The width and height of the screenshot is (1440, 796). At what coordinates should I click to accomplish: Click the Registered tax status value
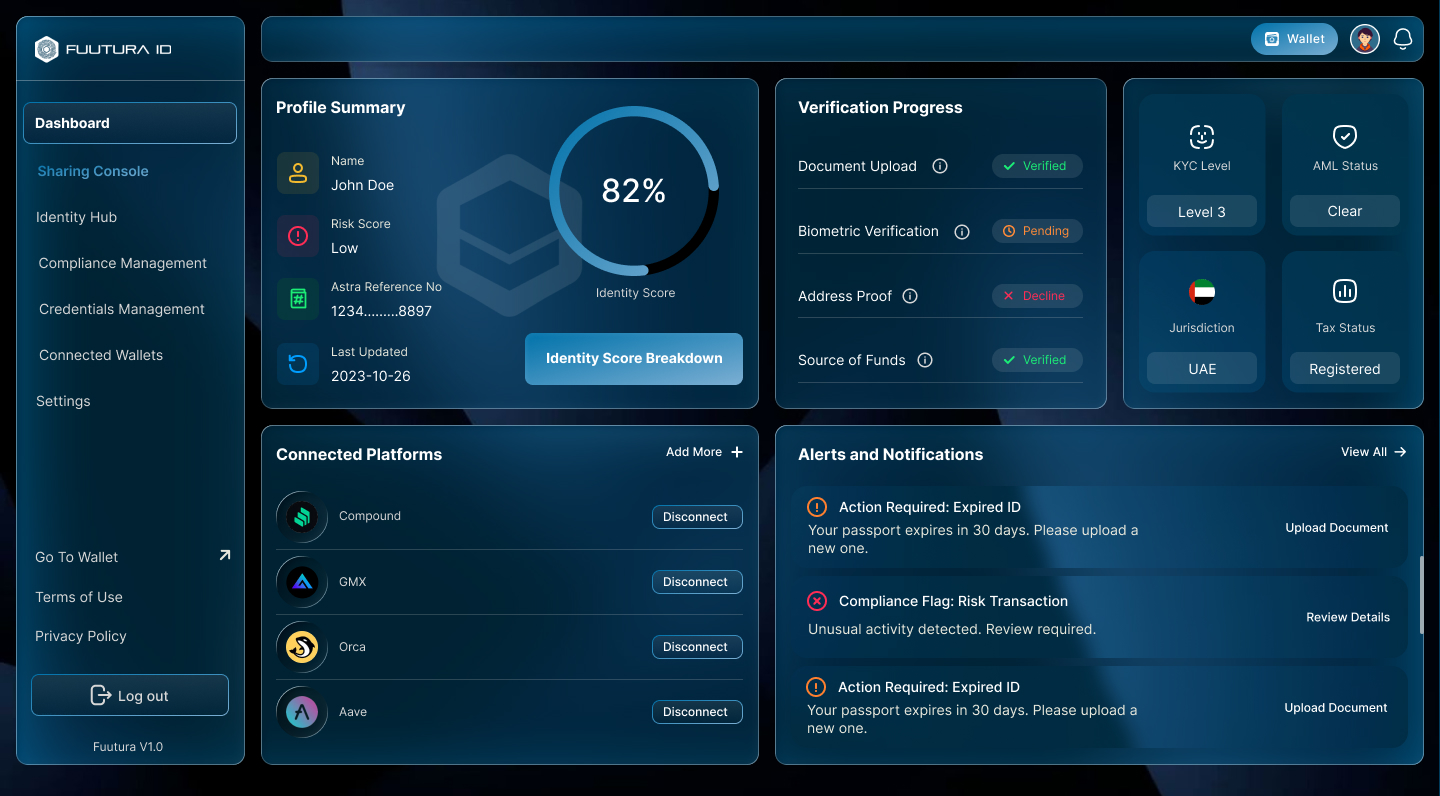pyautogui.click(x=1345, y=369)
